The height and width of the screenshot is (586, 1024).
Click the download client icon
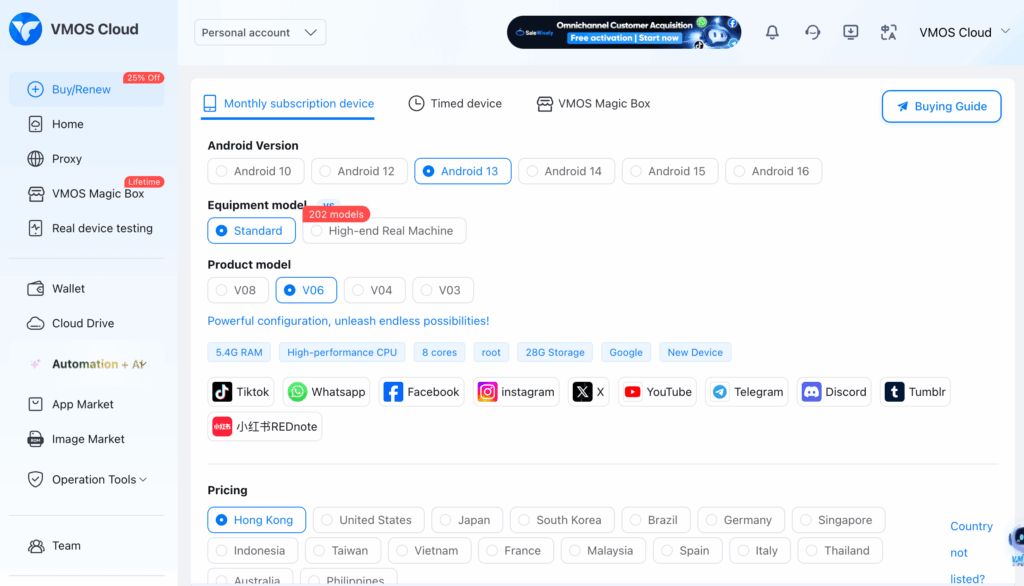pos(850,32)
